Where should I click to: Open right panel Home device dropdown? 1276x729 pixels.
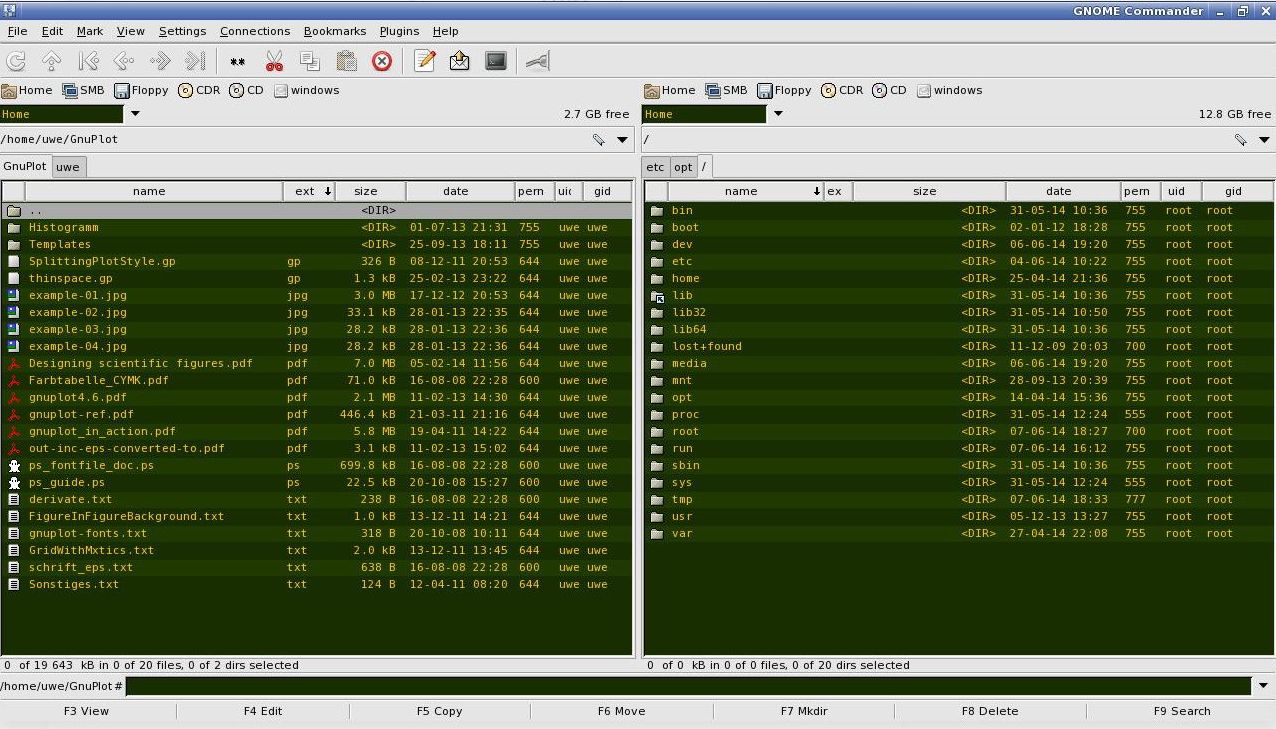(778, 114)
